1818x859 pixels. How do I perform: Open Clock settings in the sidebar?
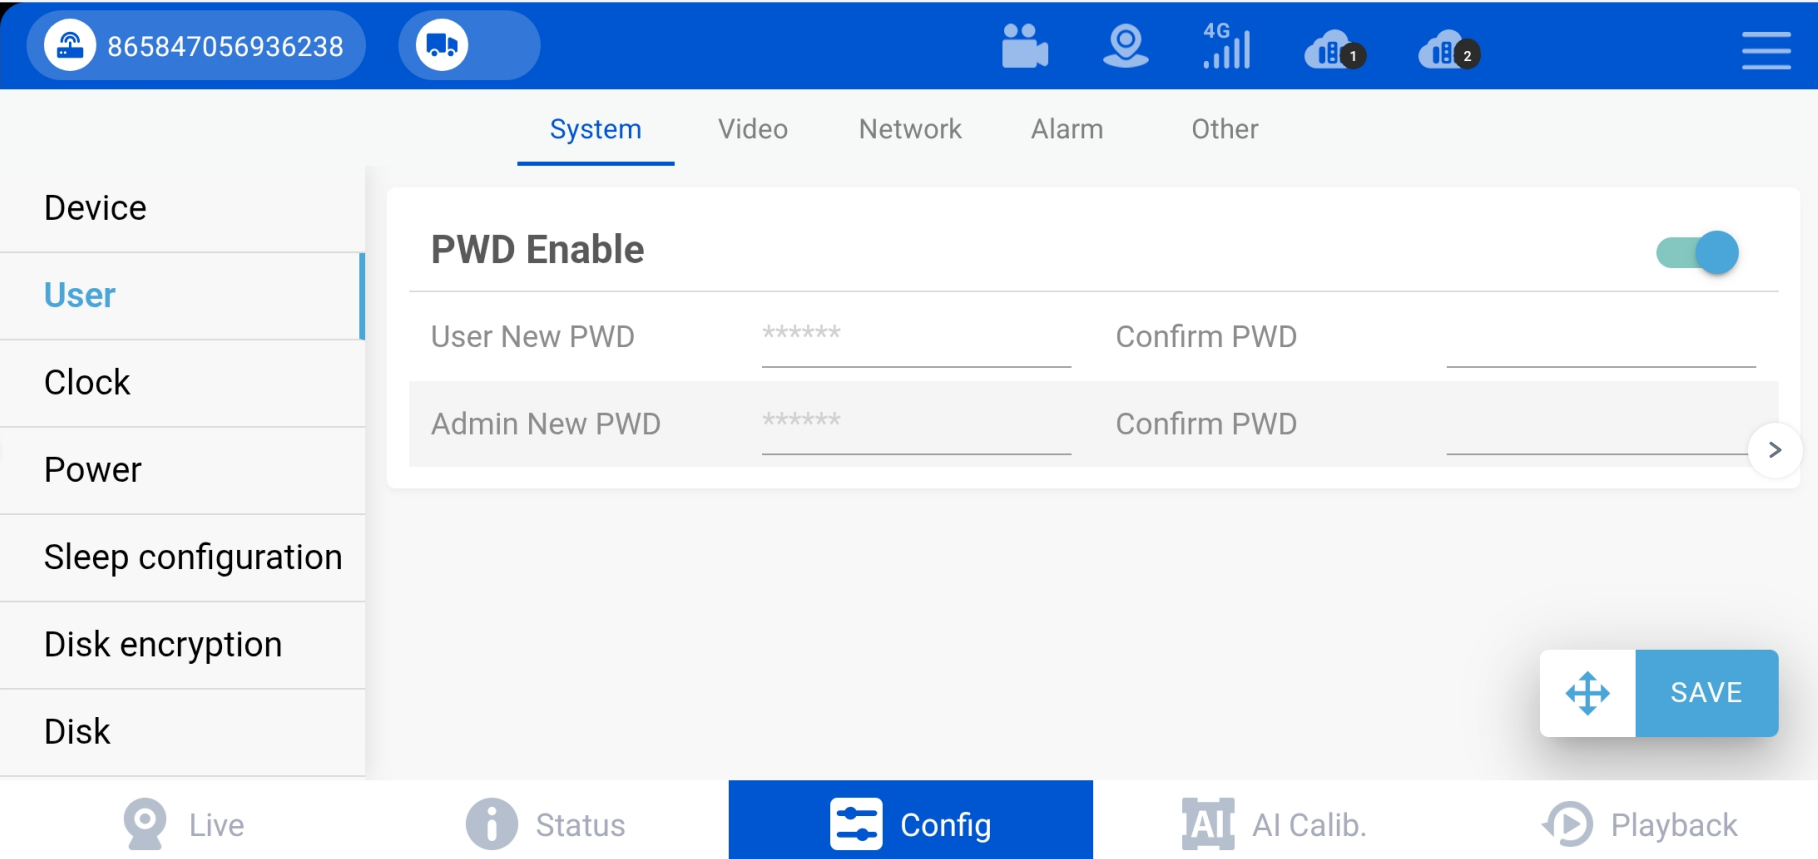click(182, 383)
